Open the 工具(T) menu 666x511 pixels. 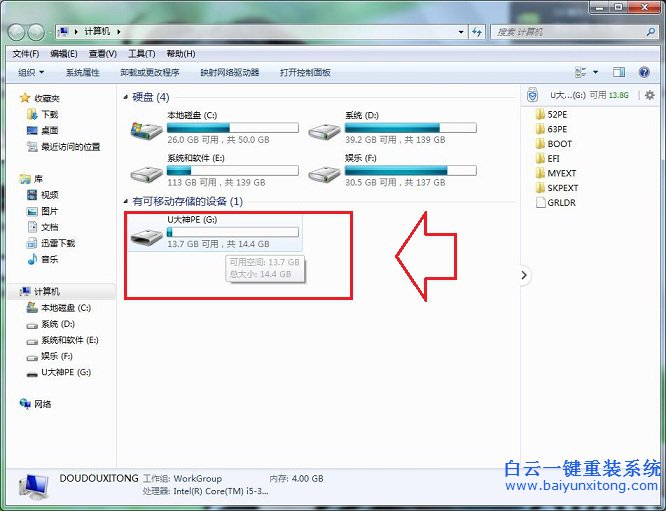tap(142, 54)
